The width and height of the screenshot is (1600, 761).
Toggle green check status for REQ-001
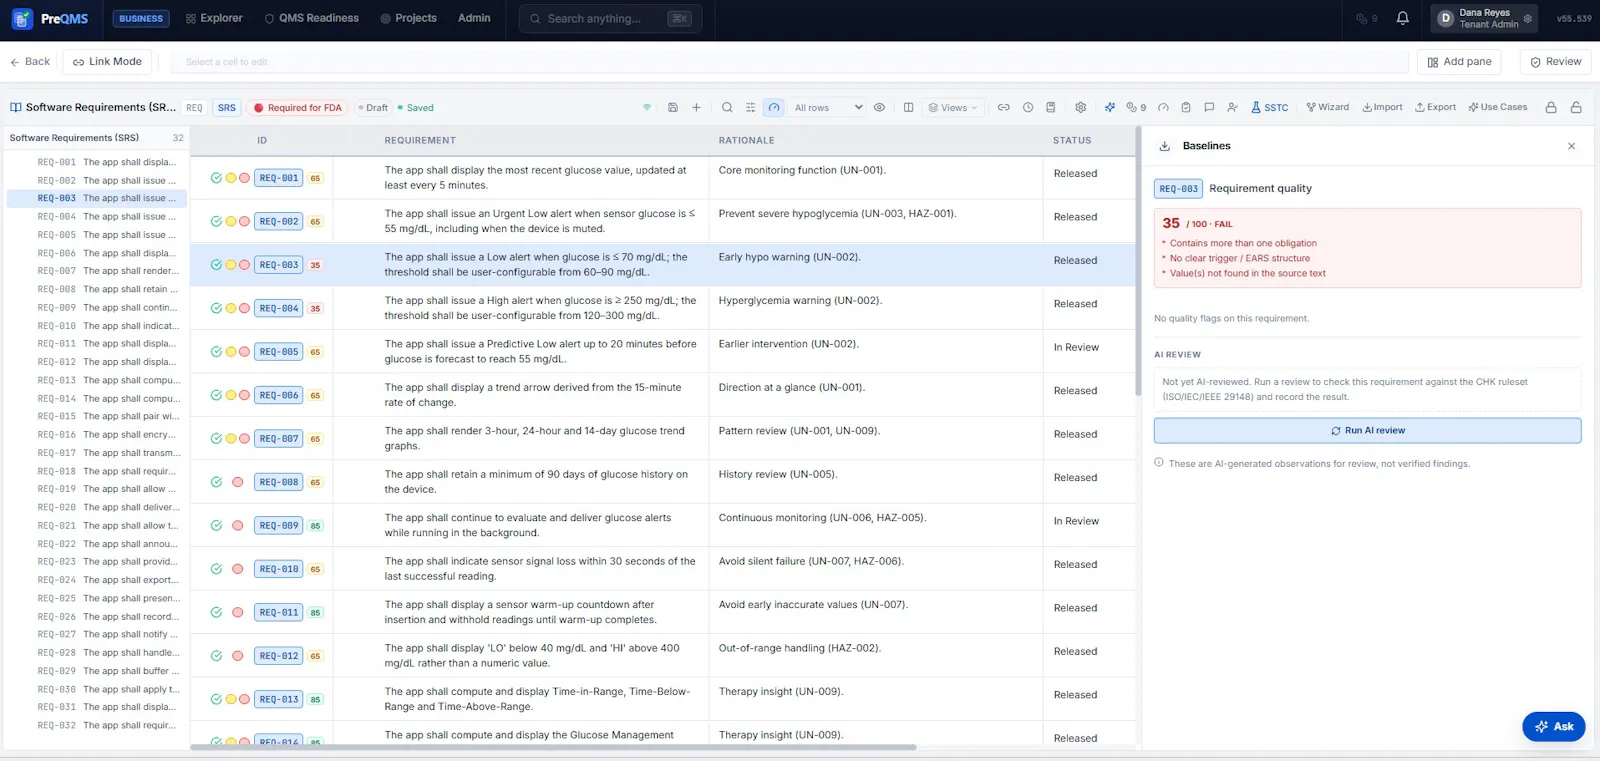pyautogui.click(x=216, y=178)
